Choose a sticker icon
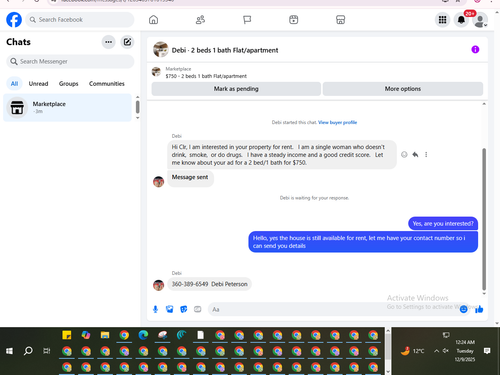 [184, 309]
